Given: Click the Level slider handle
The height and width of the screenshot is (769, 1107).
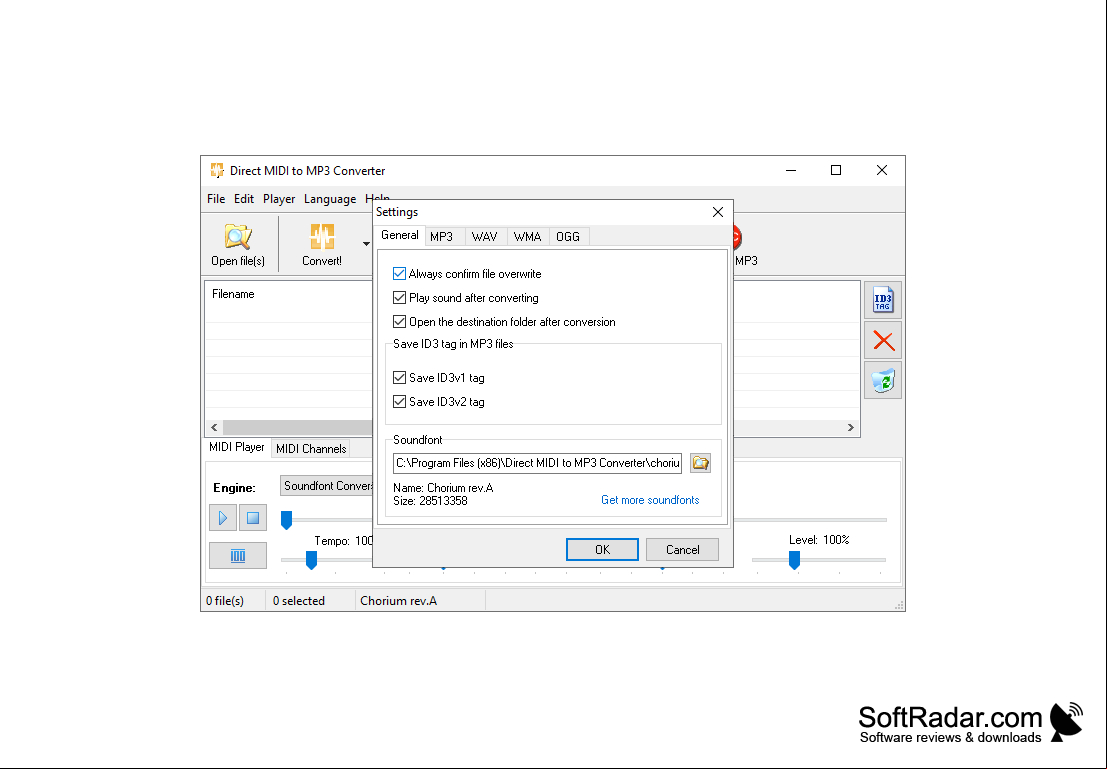Looking at the screenshot, I should [794, 560].
